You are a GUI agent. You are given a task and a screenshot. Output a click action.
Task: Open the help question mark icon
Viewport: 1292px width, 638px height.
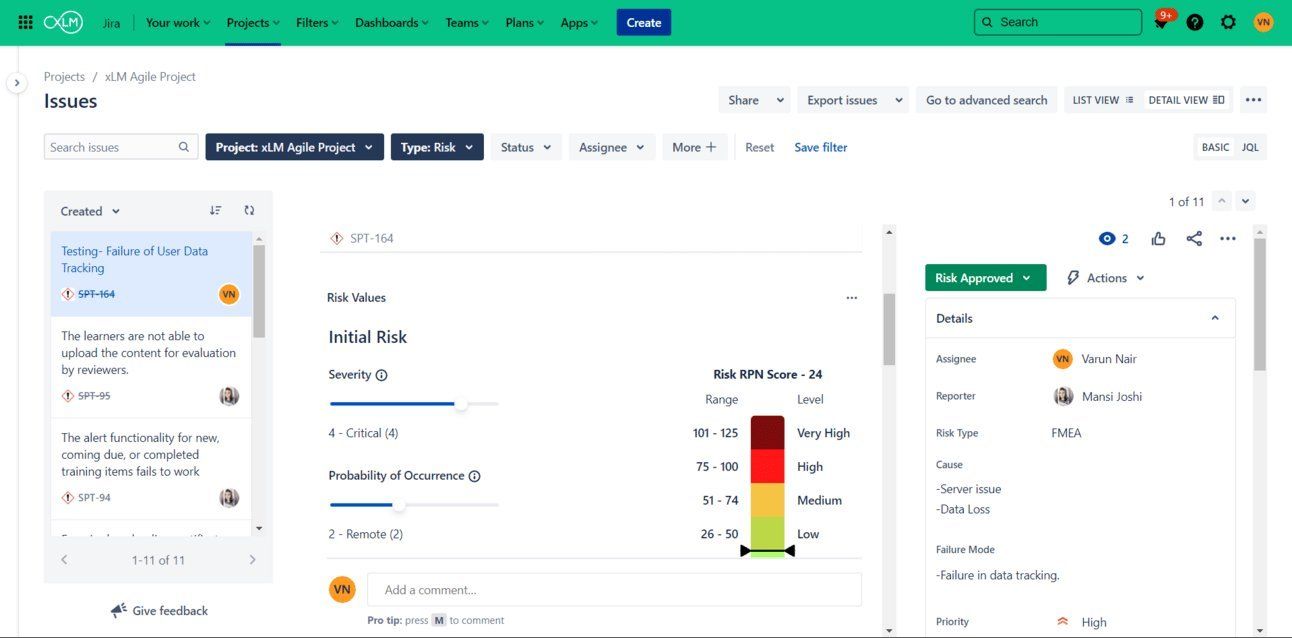(x=1195, y=22)
